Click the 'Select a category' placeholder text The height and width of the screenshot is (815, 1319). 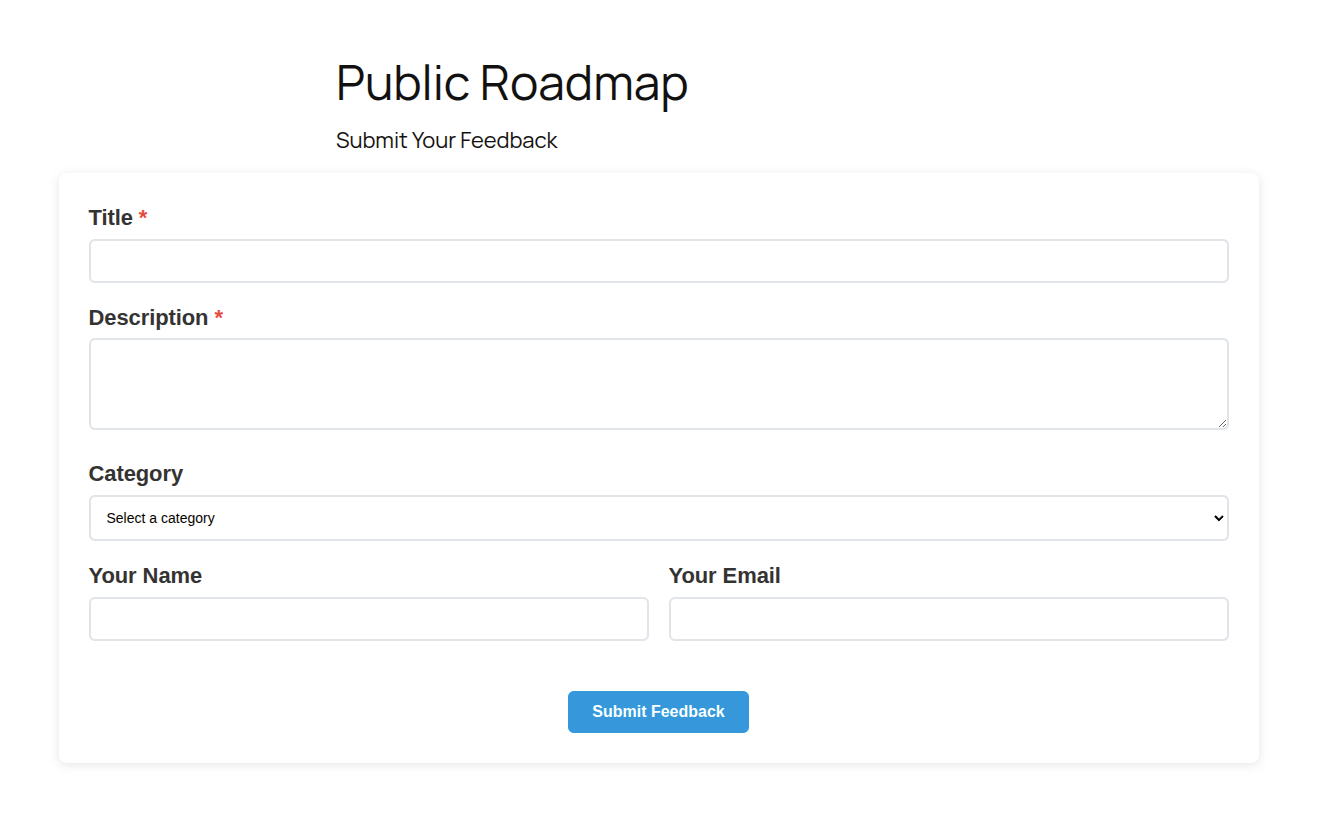click(161, 518)
